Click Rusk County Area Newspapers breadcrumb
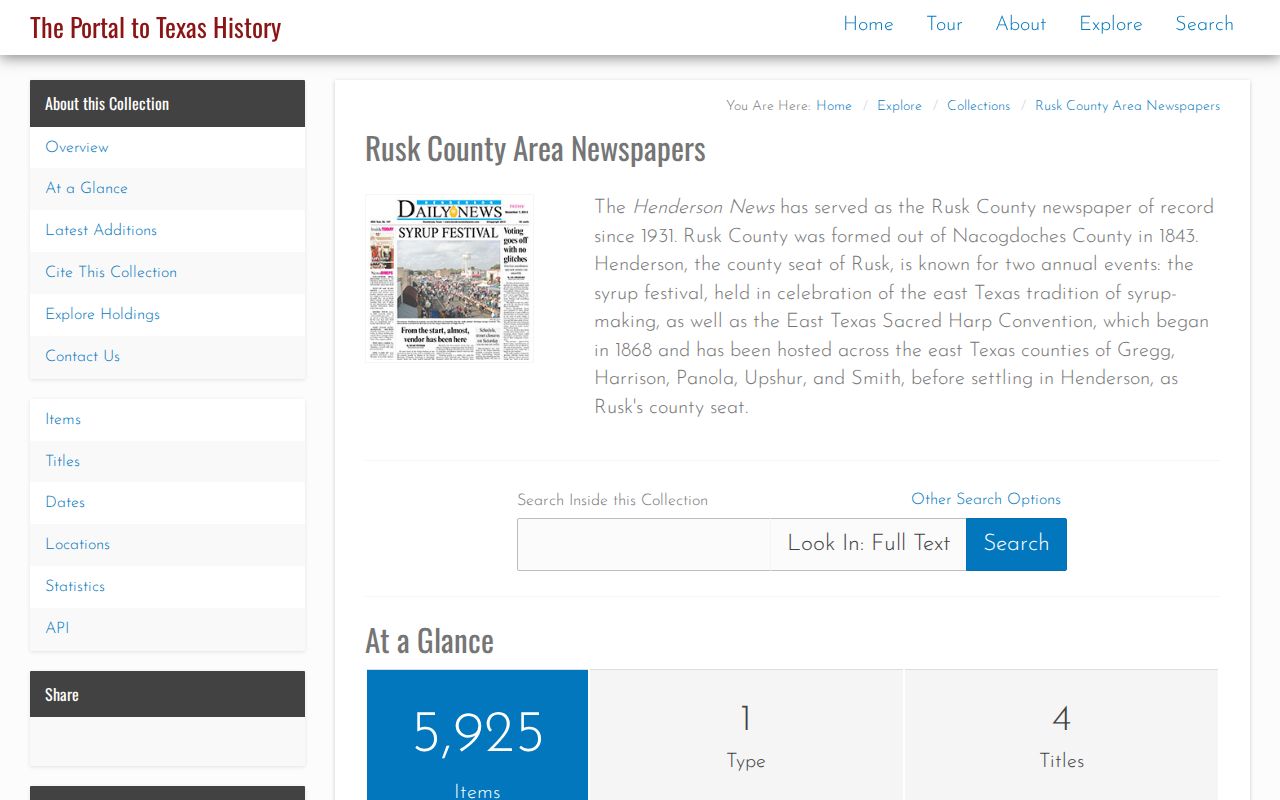This screenshot has width=1280, height=800. [1127, 106]
